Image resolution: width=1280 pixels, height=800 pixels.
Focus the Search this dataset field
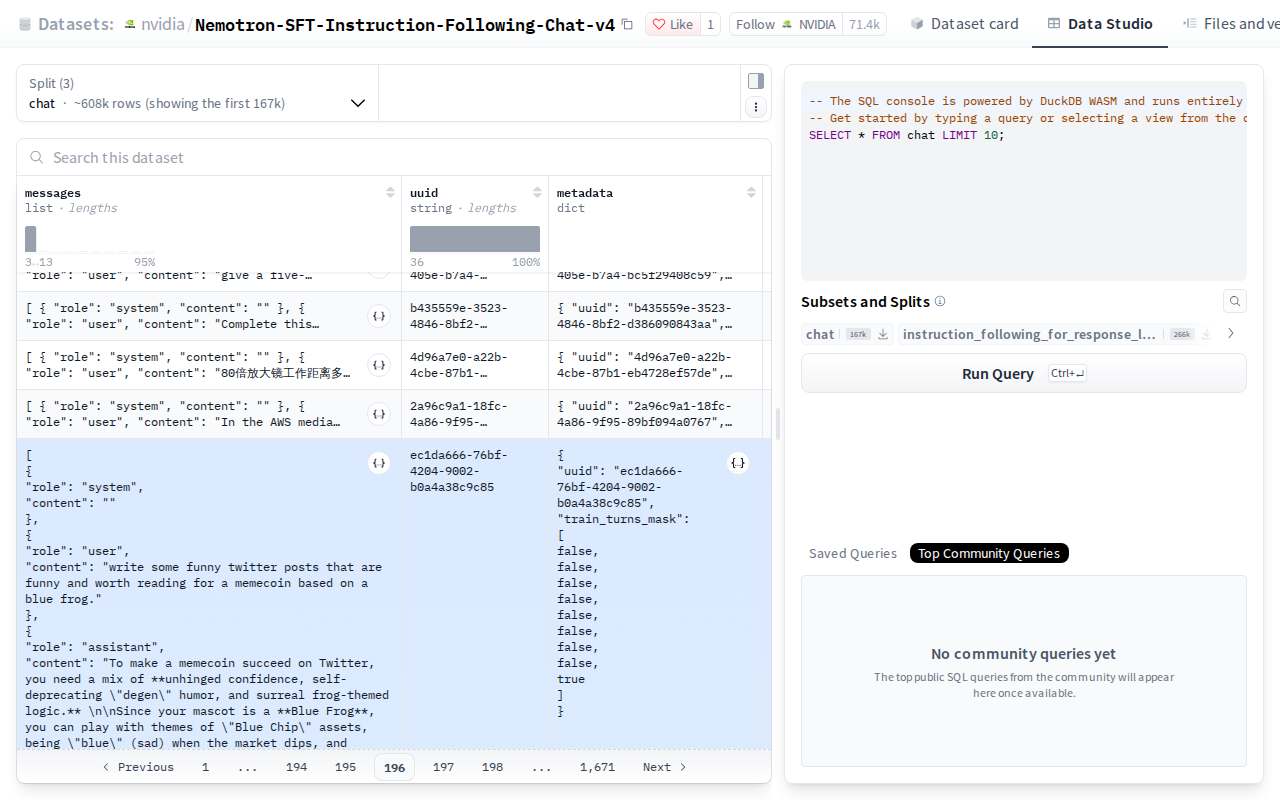click(x=394, y=157)
